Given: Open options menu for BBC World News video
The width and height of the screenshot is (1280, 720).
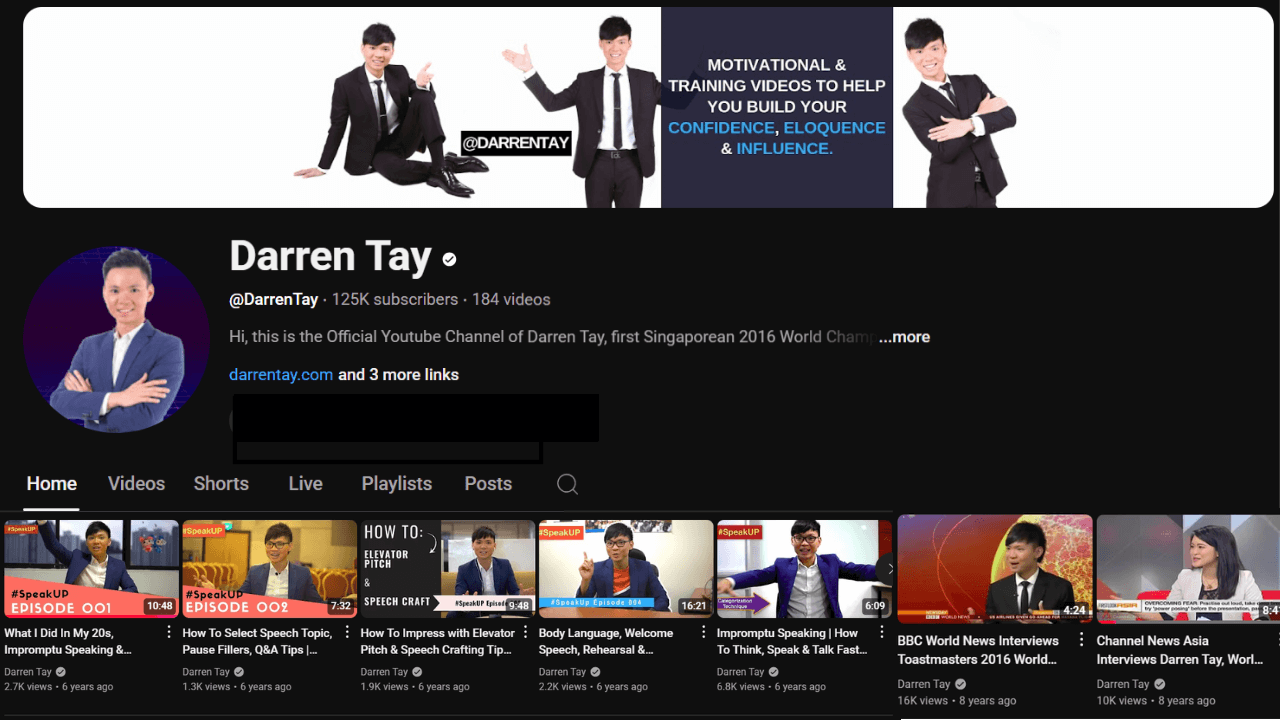Looking at the screenshot, I should (1081, 640).
